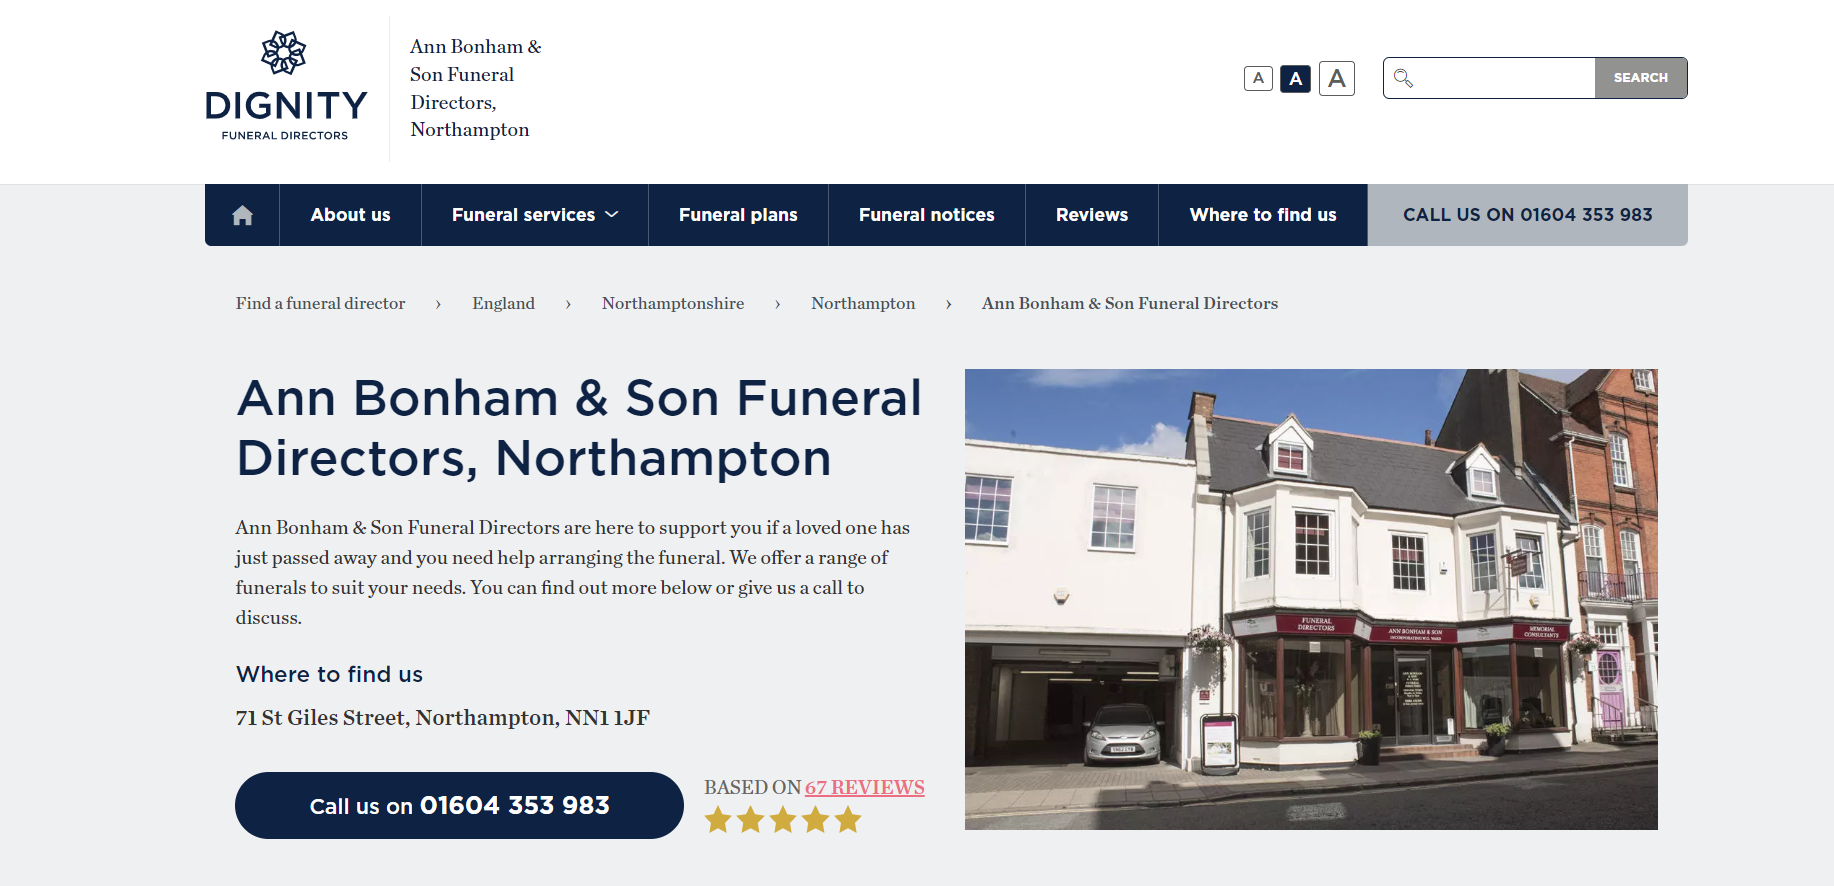Select the large text size A button
Image resolution: width=1834 pixels, height=886 pixels.
[1337, 78]
